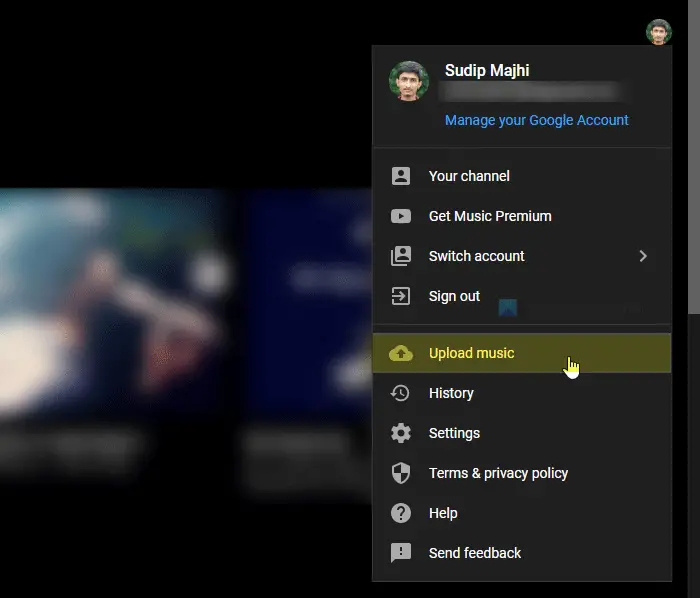Click the Get Music Premium play icon
The image size is (700, 598).
click(401, 216)
